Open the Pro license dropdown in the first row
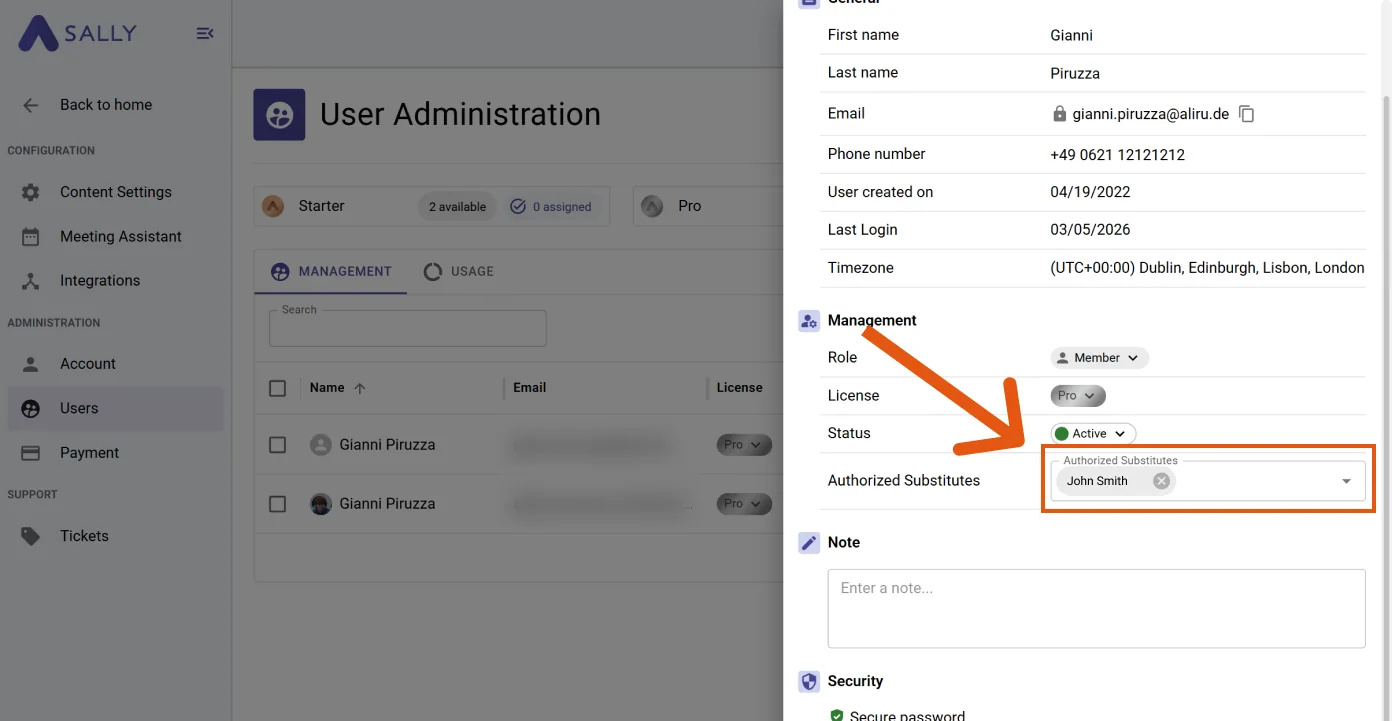The width and height of the screenshot is (1392, 721). [x=744, y=445]
